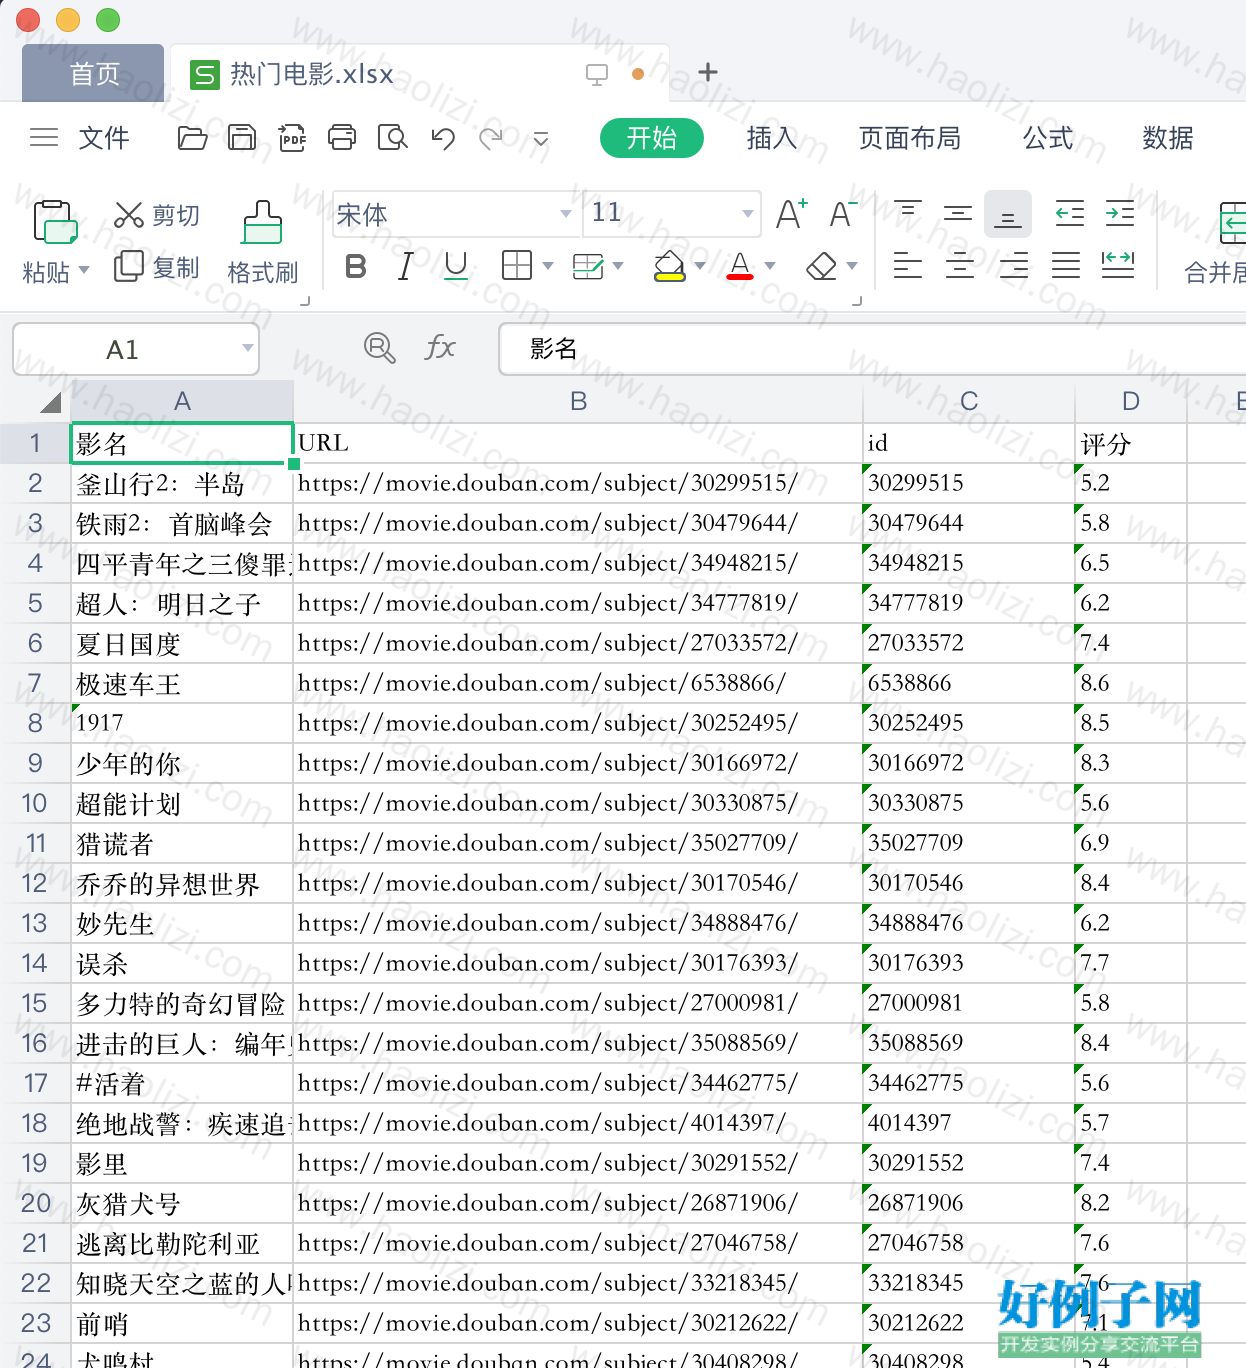Open a new tab with plus
1246x1368 pixels.
(708, 72)
